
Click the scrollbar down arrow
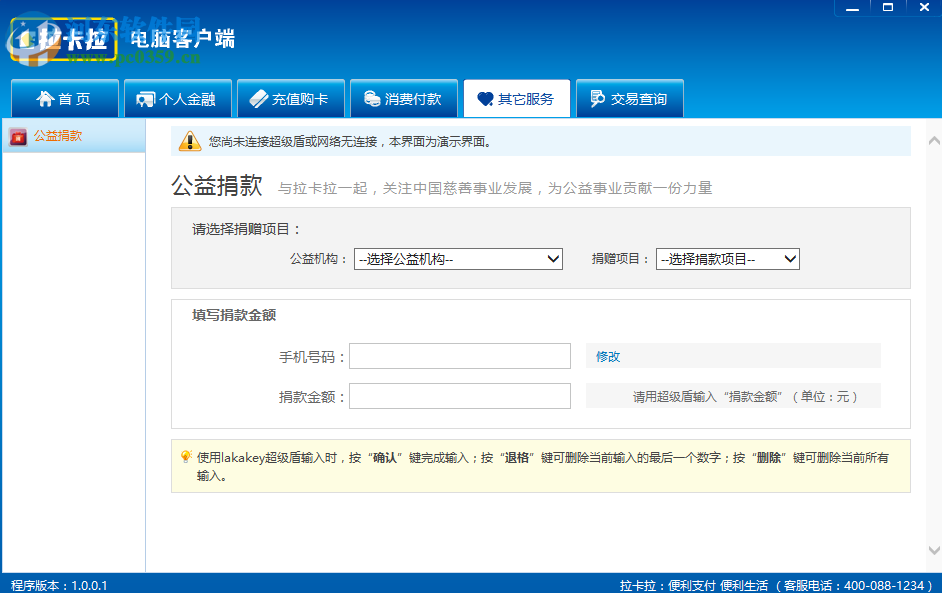point(934,550)
